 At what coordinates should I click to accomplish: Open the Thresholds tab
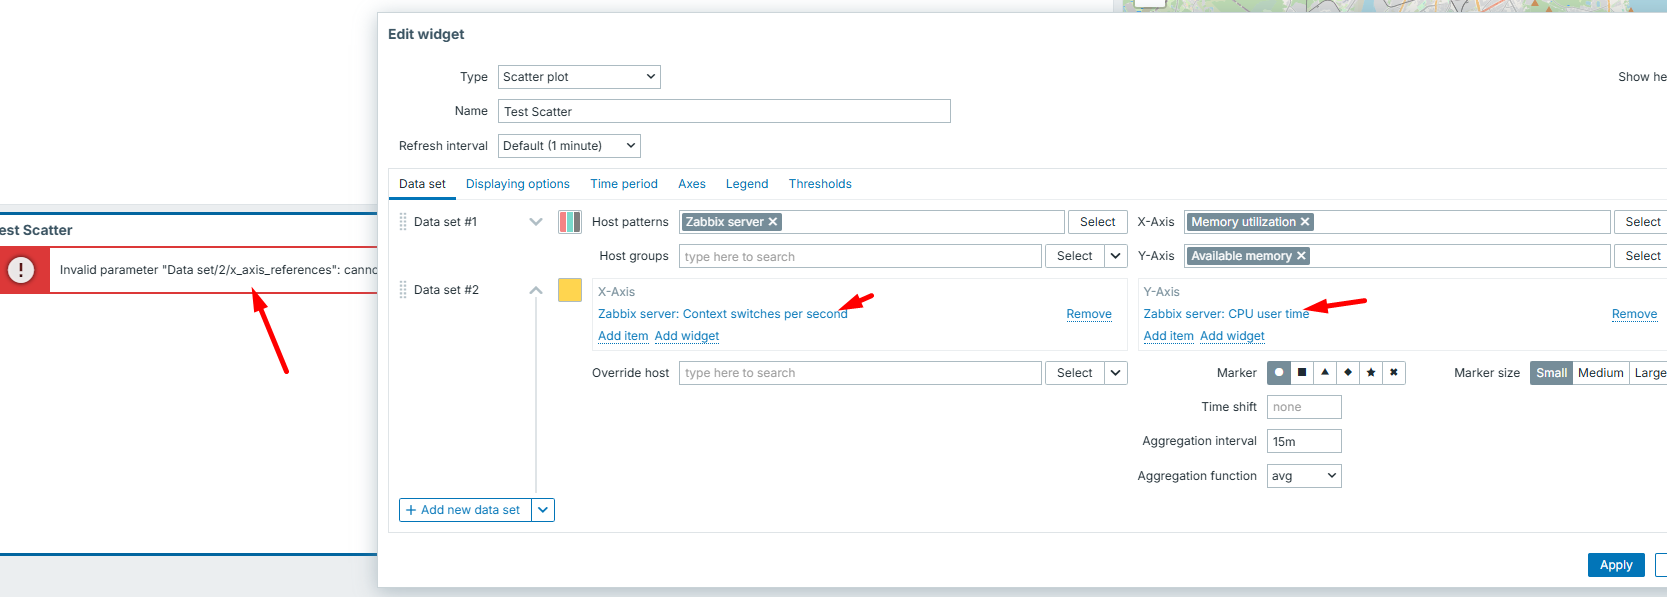(820, 184)
